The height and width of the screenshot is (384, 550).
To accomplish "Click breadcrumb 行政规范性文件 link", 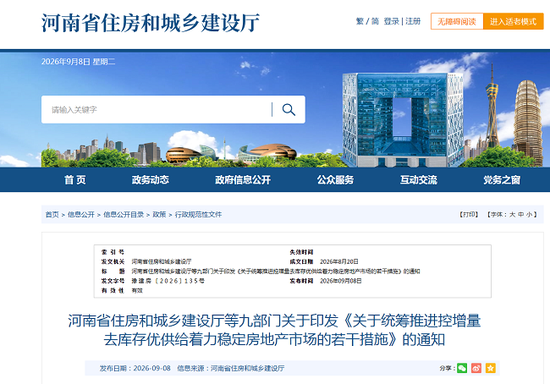I will click(x=198, y=214).
